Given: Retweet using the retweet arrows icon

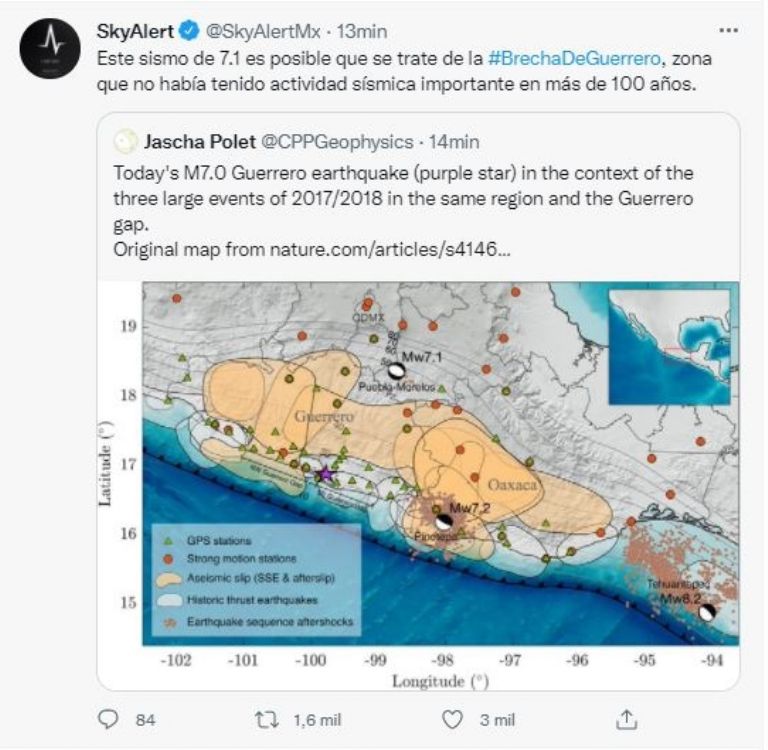Looking at the screenshot, I should 267,720.
